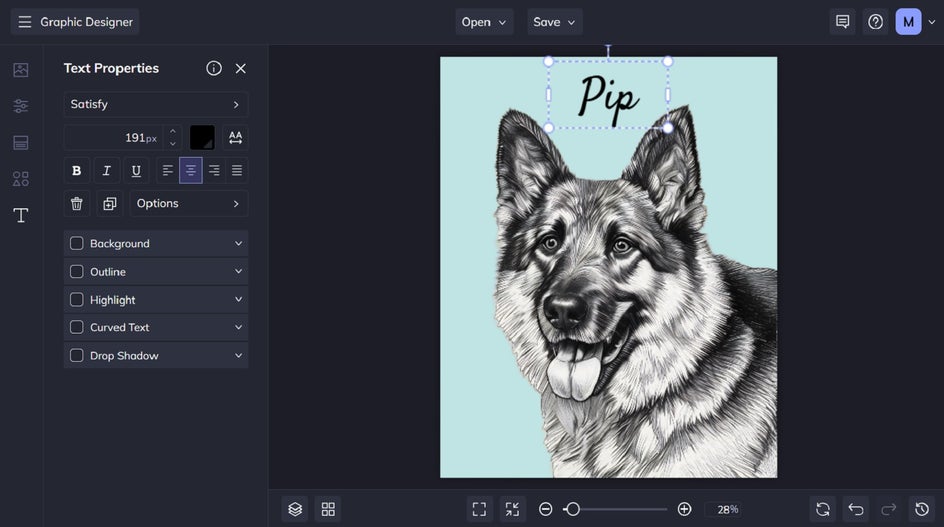Open the Layers panel icon
This screenshot has width=944, height=527.
pos(294,509)
